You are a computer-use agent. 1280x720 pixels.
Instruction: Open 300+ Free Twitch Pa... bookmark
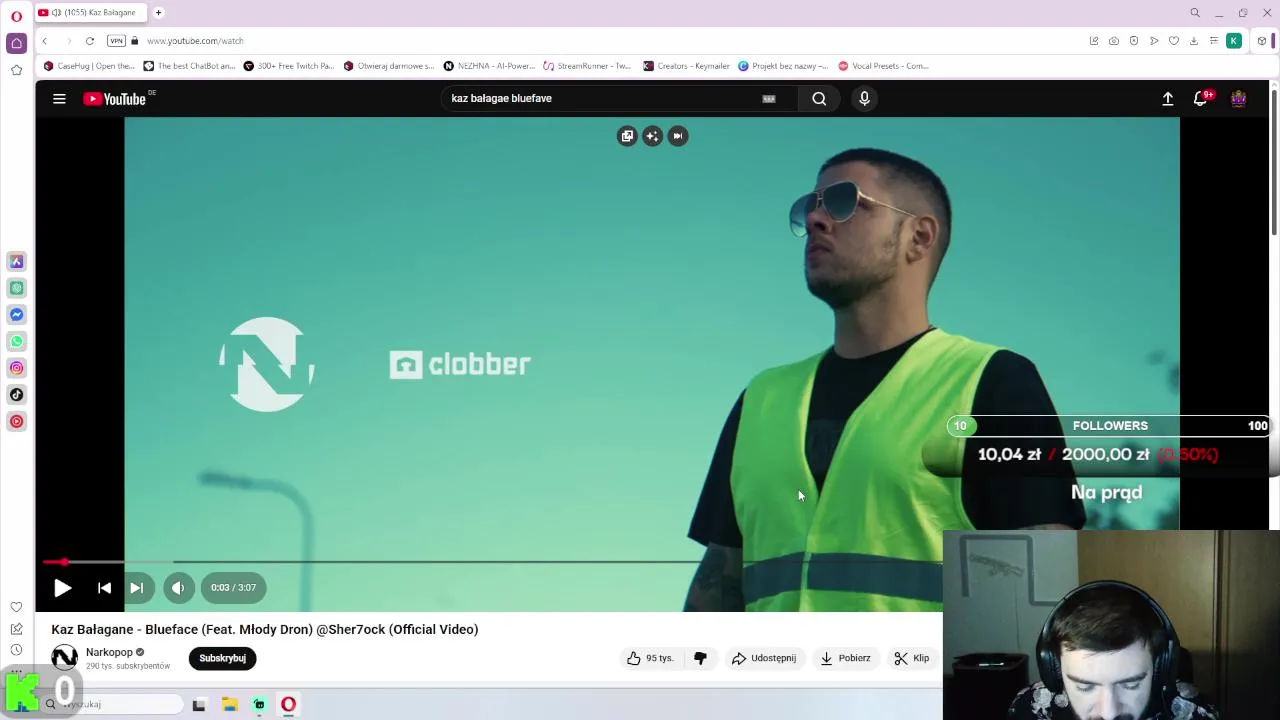coord(288,66)
